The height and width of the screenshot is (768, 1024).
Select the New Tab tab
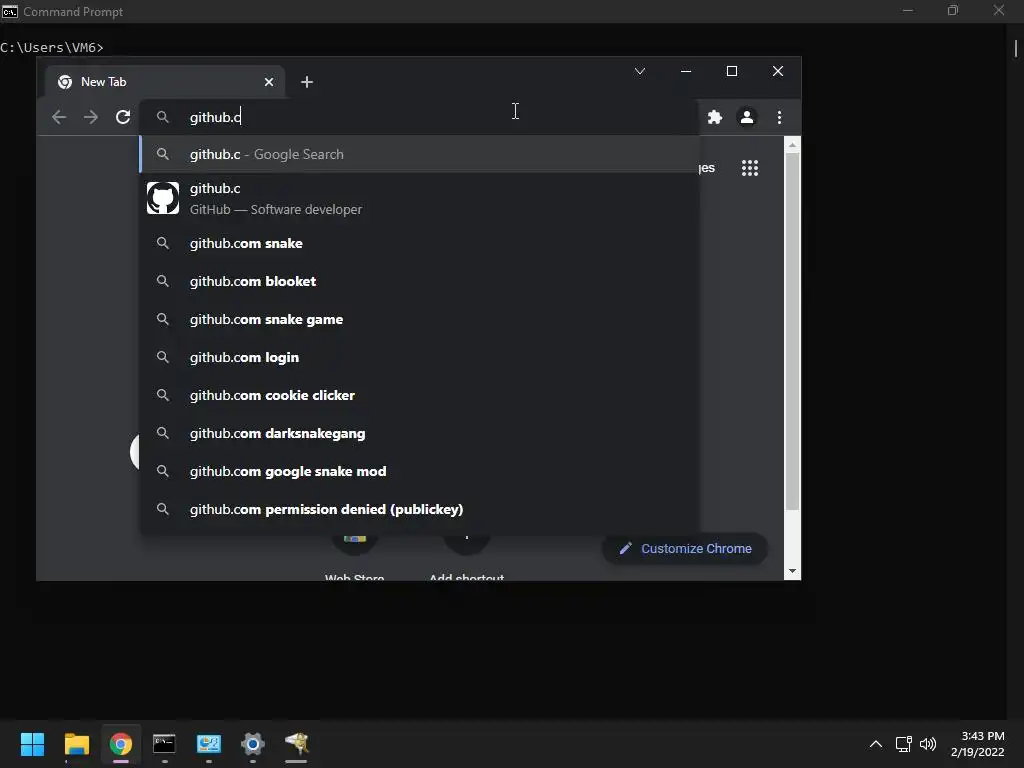tap(165, 82)
